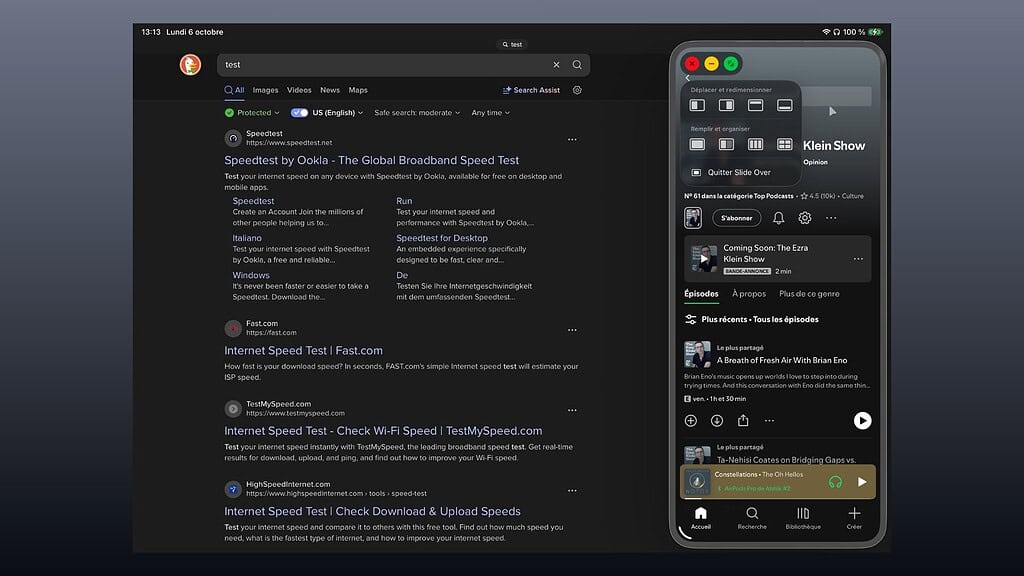Tile window to right half in Déplacer section

[x=726, y=105]
